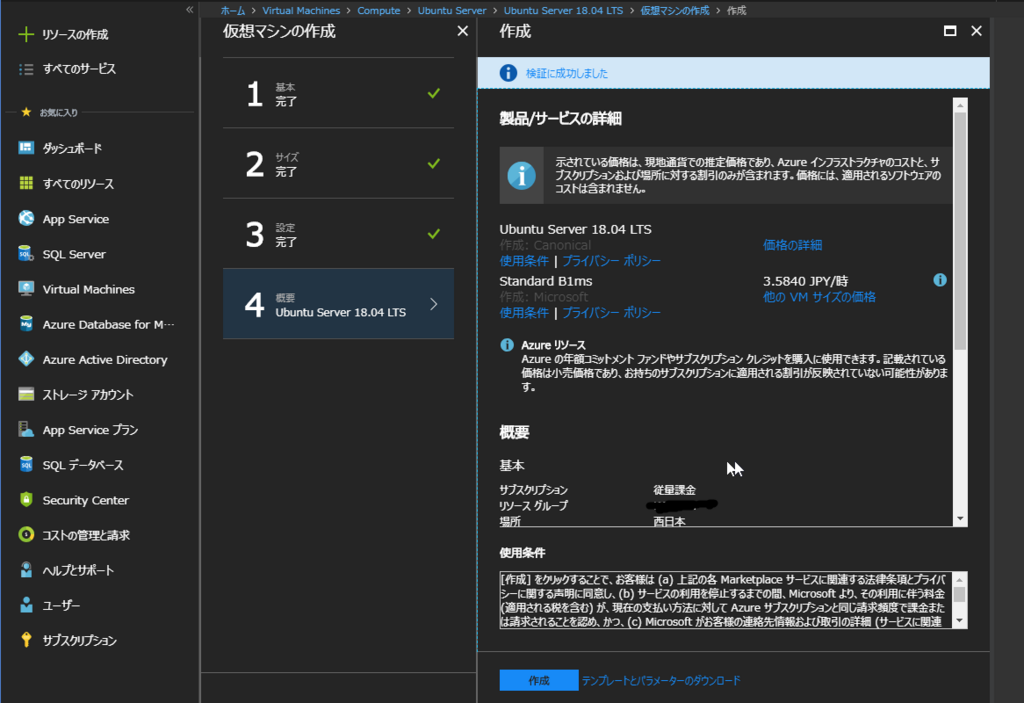Maximize the Create blade
This screenshot has height=703, width=1024.
click(x=950, y=31)
